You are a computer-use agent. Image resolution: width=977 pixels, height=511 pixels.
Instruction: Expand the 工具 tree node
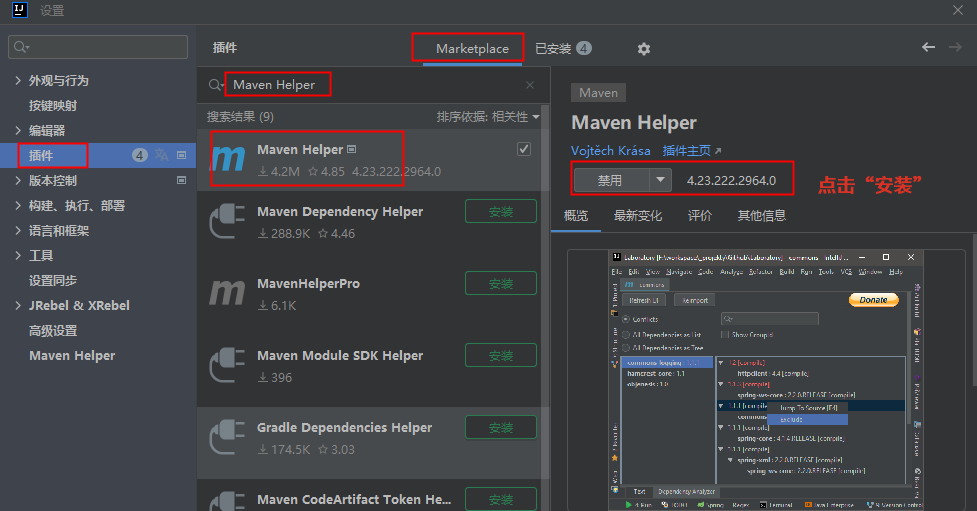(x=18, y=256)
